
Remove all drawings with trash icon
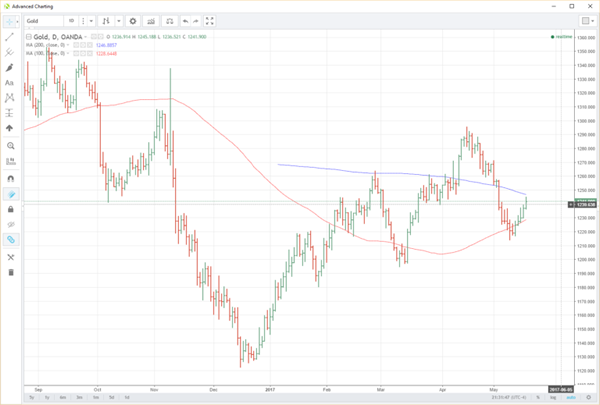[x=11, y=273]
